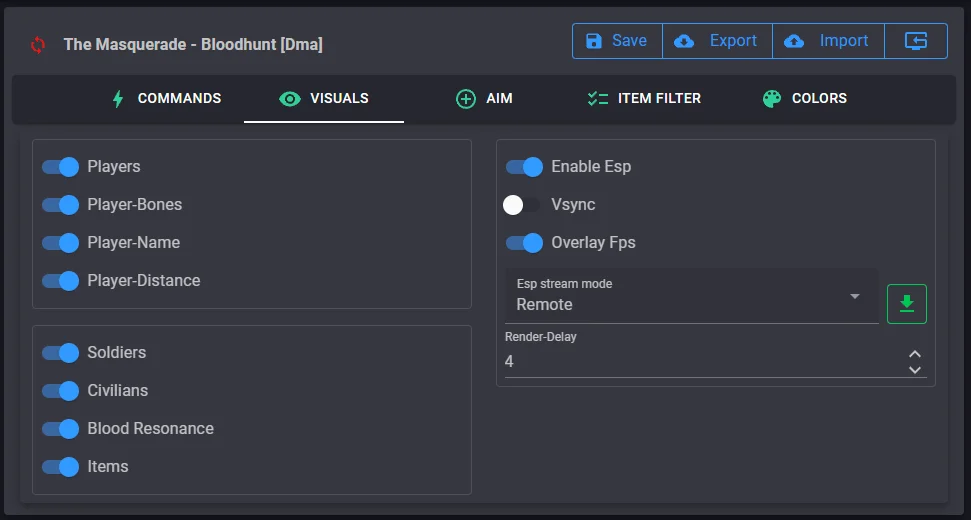Disable the Blood Resonance toggle
Screen dimensions: 971x520
coord(60,429)
